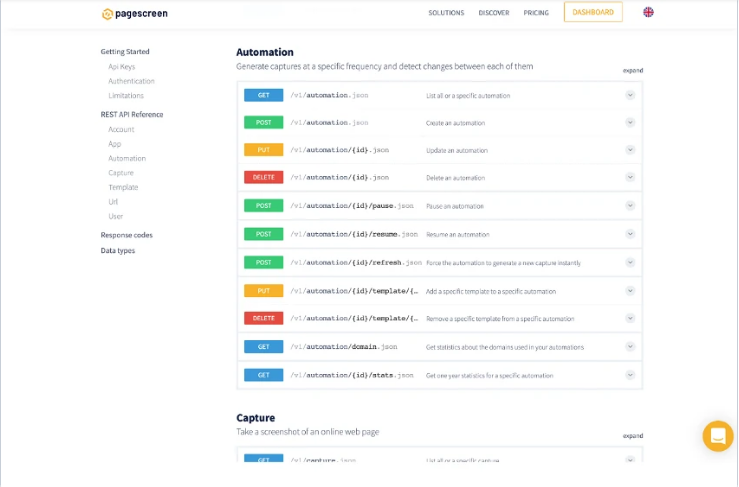739x487 pixels.
Task: Go to the Pricing page
Action: 536,13
